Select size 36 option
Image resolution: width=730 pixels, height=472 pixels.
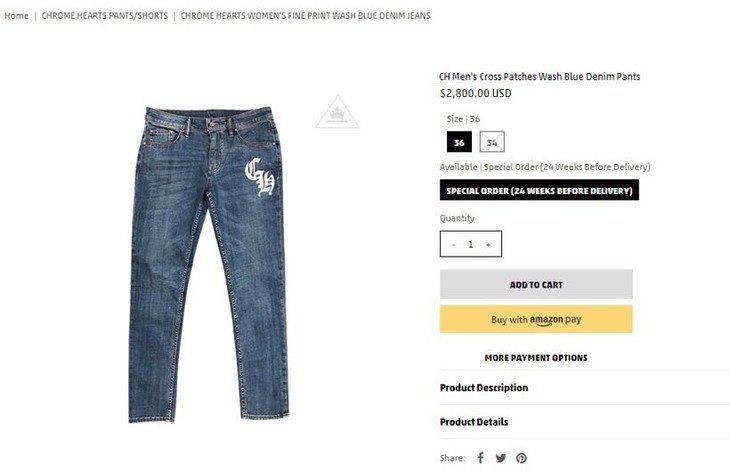point(459,142)
